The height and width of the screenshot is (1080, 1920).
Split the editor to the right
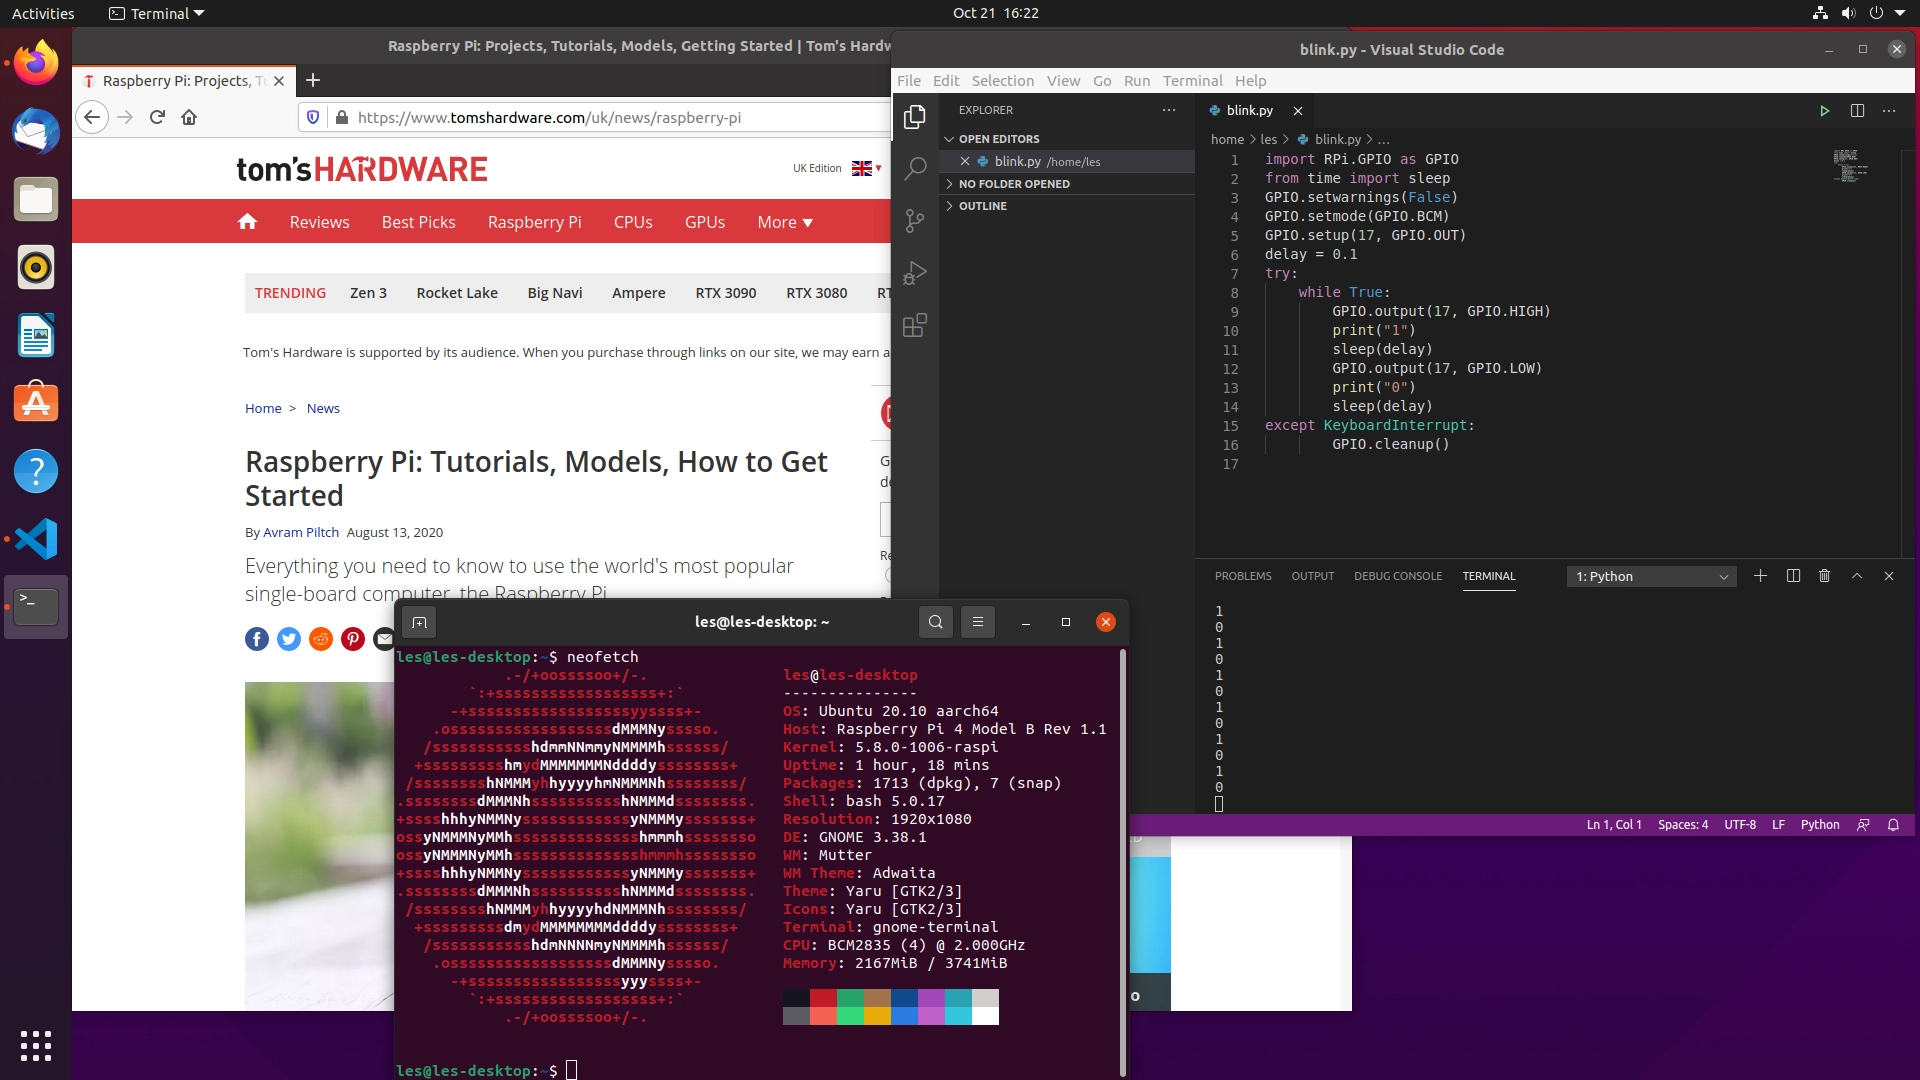click(x=1857, y=111)
